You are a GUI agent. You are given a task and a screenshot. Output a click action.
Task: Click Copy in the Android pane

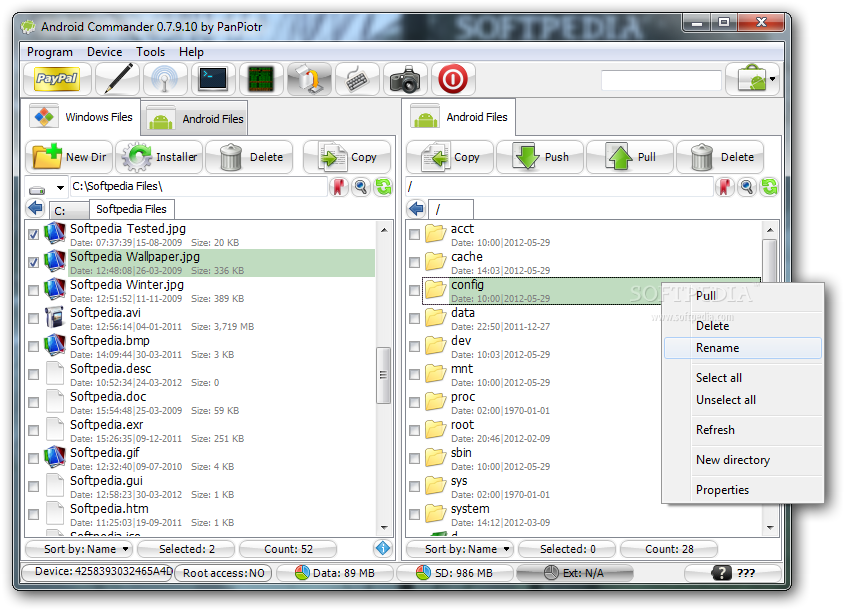[x=450, y=157]
